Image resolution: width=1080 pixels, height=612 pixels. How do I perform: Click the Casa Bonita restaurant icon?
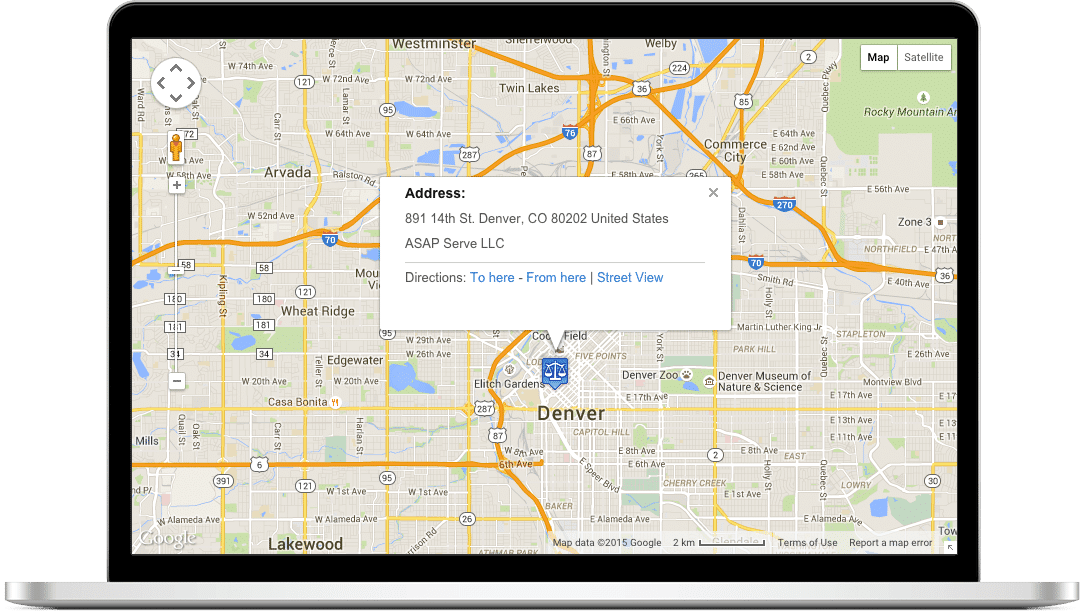click(x=335, y=402)
